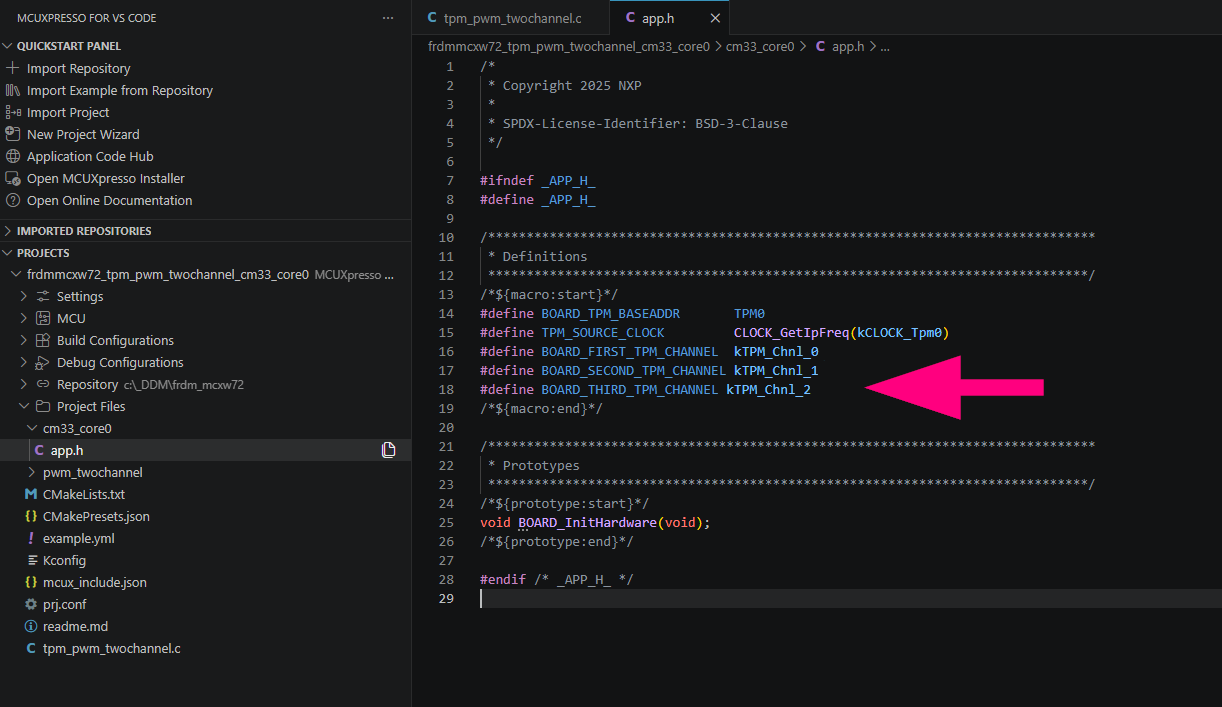Select the app.h editor tab
The height and width of the screenshot is (707, 1222).
(x=668, y=18)
